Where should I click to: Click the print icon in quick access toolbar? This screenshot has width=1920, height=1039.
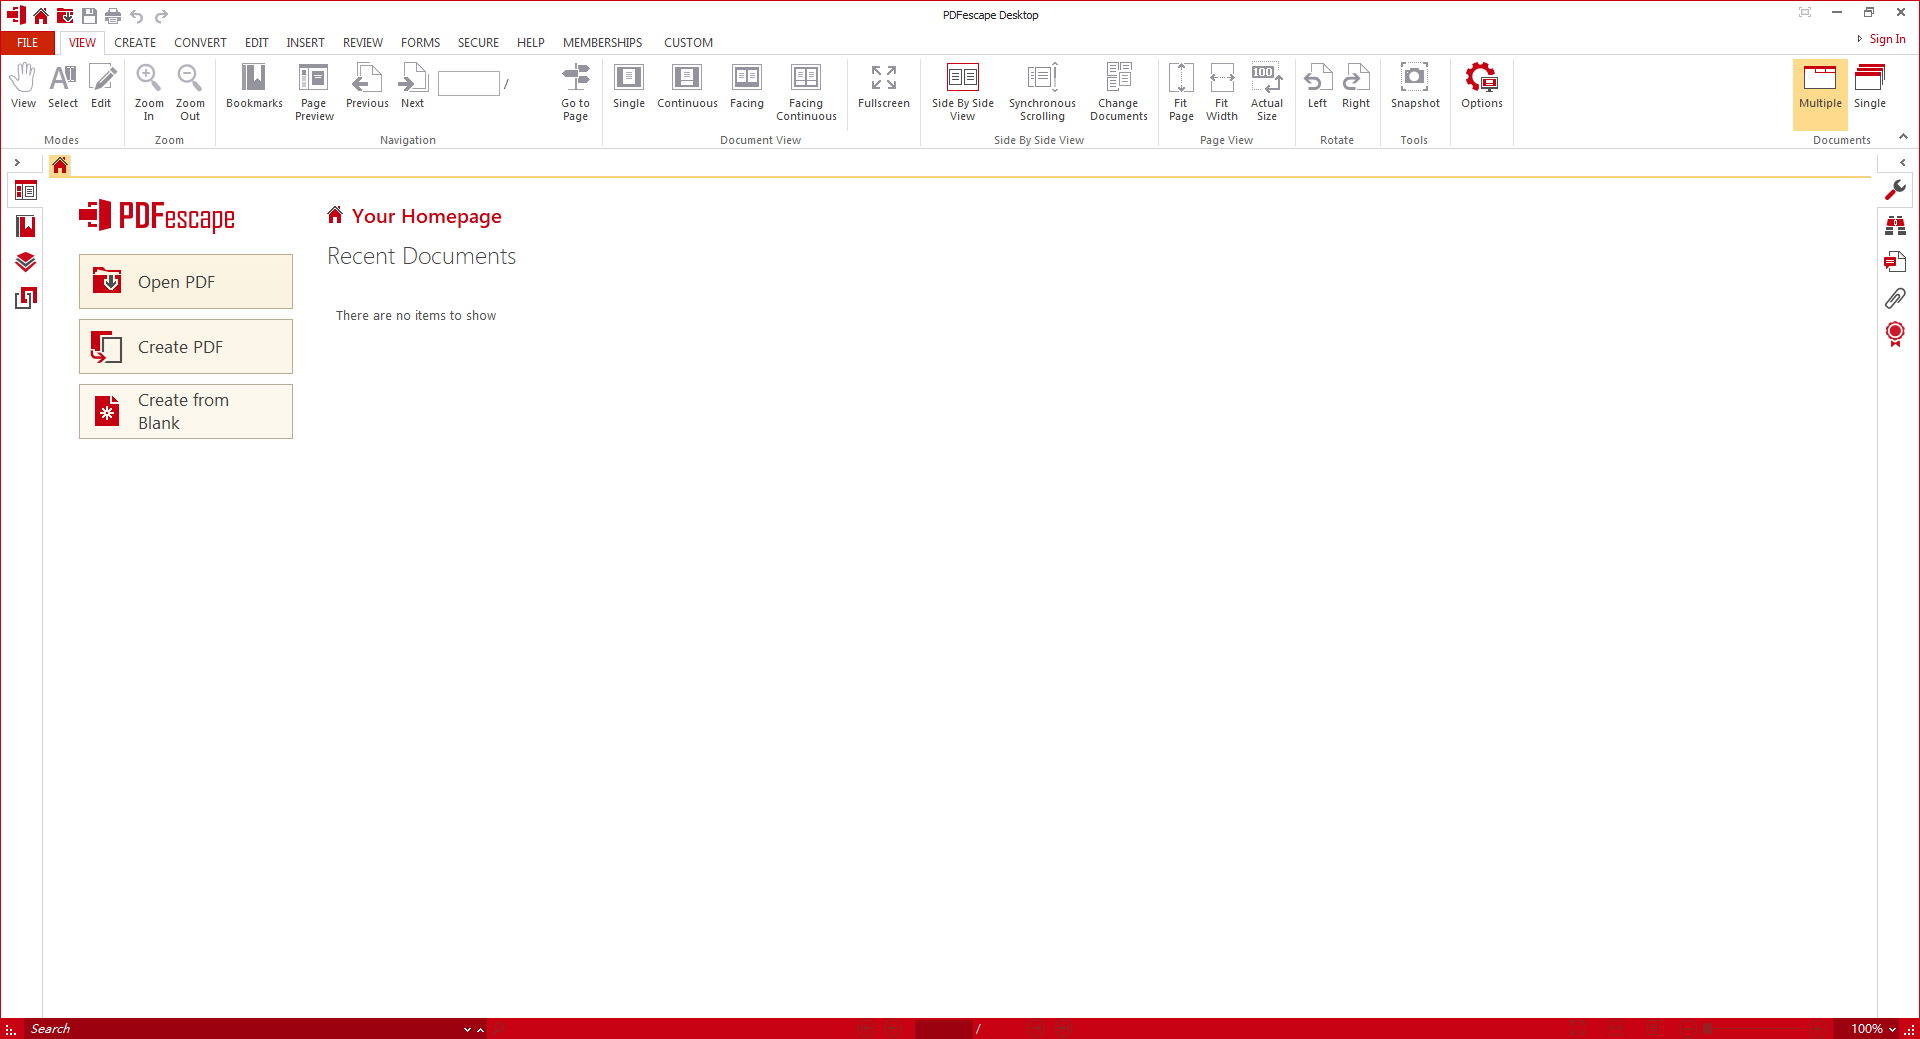click(x=113, y=16)
